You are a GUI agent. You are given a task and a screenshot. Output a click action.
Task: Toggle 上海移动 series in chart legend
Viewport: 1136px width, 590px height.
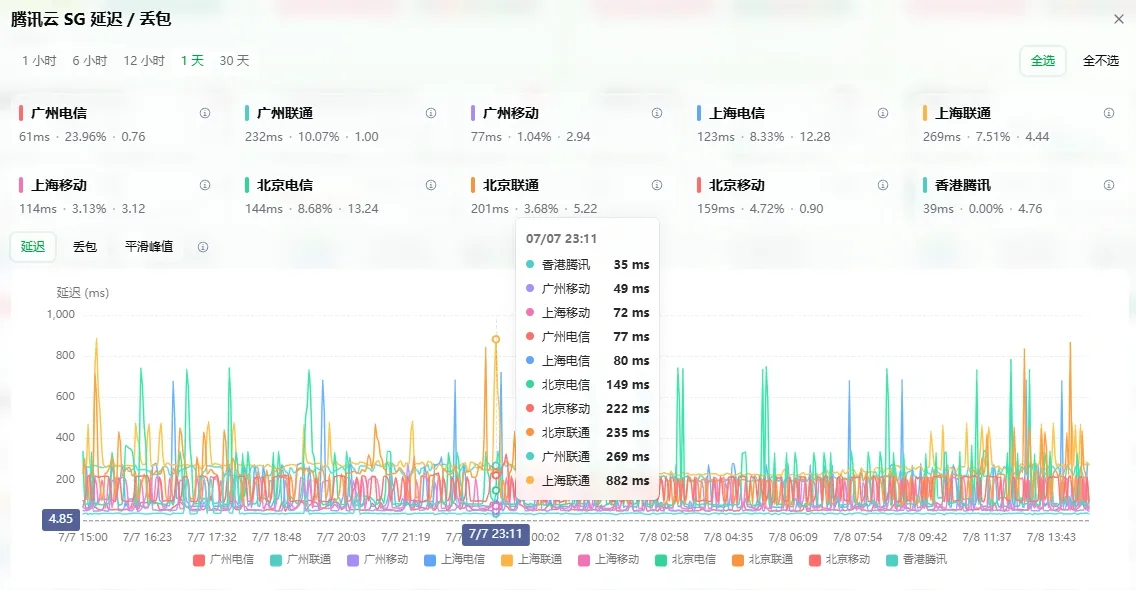pyautogui.click(x=609, y=560)
